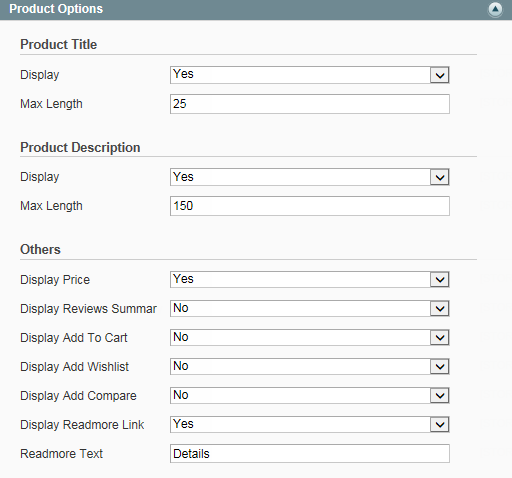
Task: Click dropdown arrow of Display Price
Action: click(x=440, y=280)
